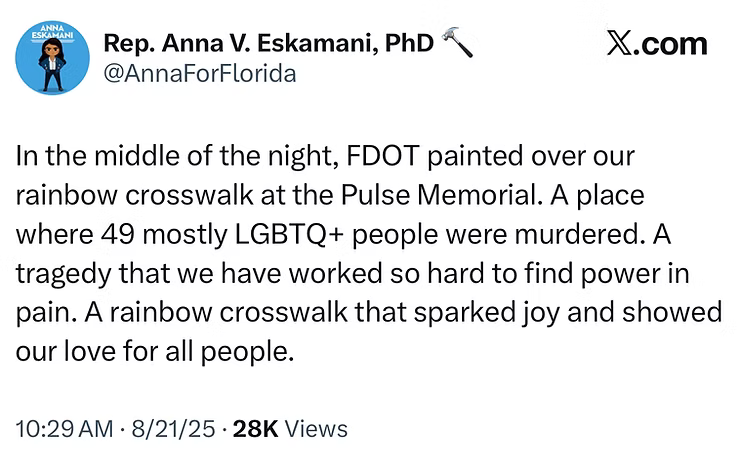This screenshot has height=461, width=740.
Task: Click the word tragedy in the tweet
Action: click(x=59, y=274)
